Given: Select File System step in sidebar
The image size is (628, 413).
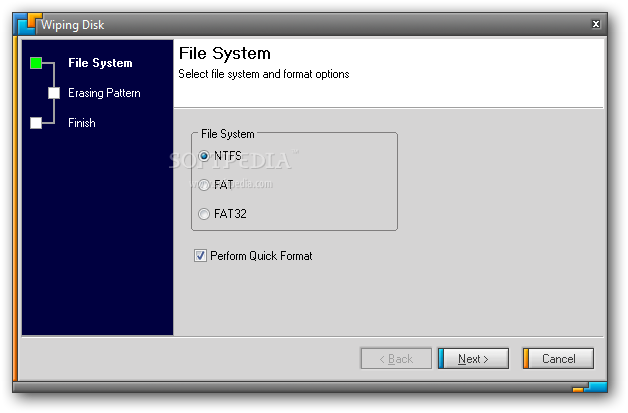Looking at the screenshot, I should point(100,63).
